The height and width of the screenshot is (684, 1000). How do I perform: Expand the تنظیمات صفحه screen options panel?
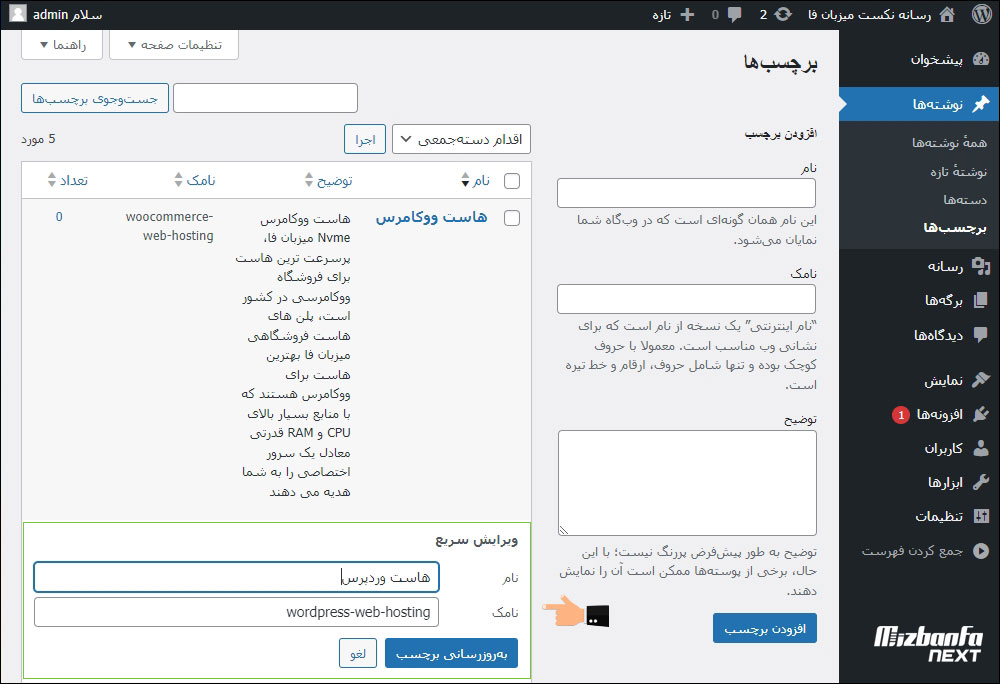[x=174, y=45]
